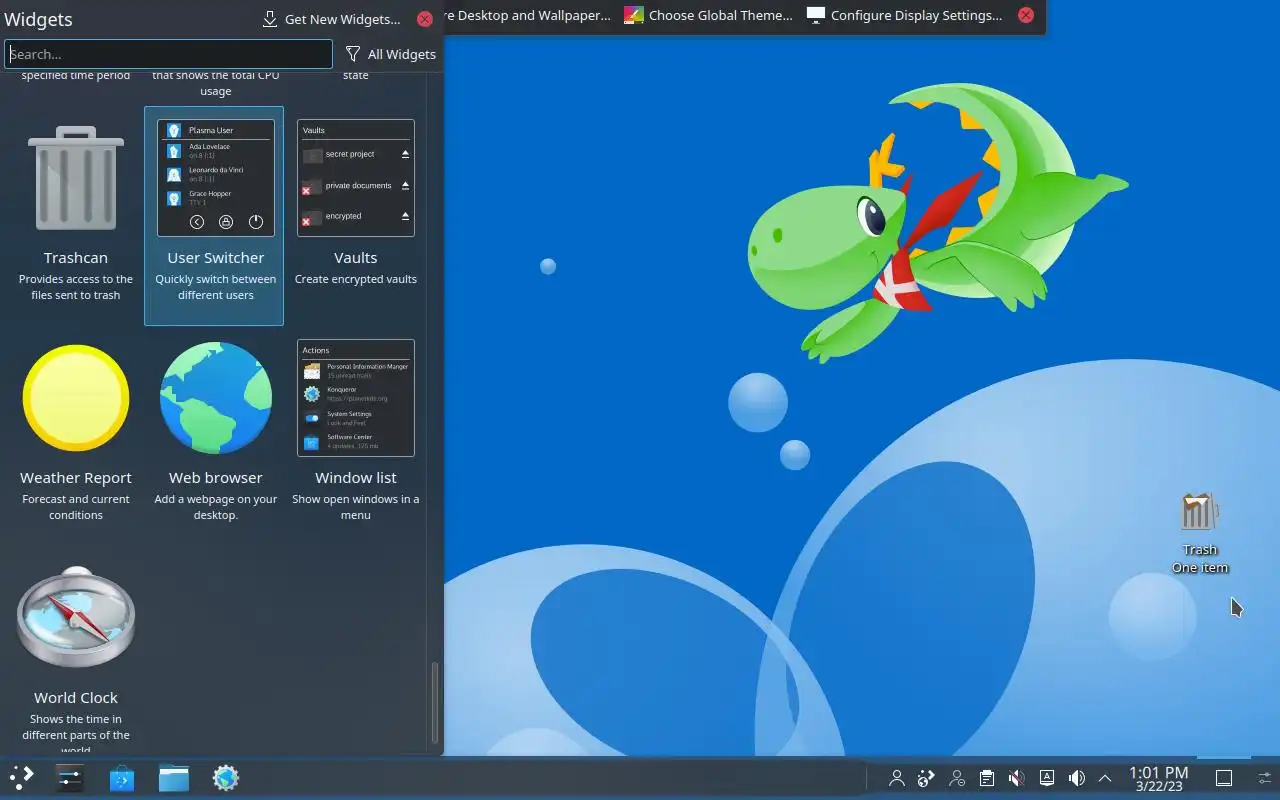This screenshot has width=1280, height=800.
Task: Click the globe-with-arrow tray icon
Action: coord(927,778)
